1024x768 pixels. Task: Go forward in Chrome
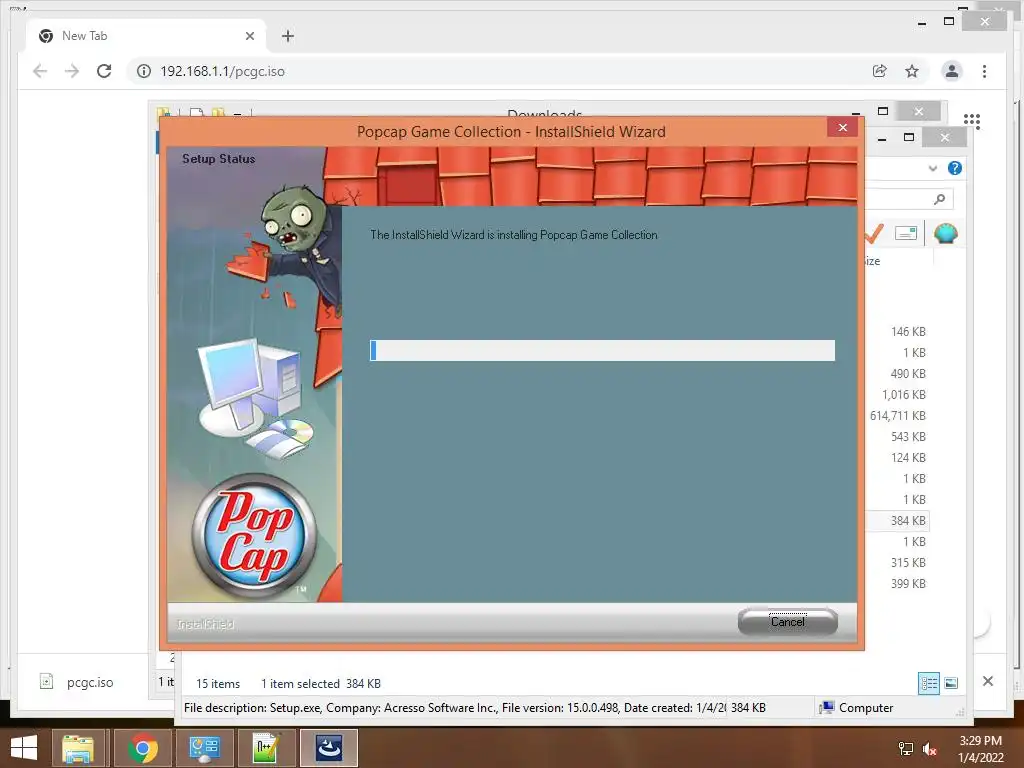72,71
